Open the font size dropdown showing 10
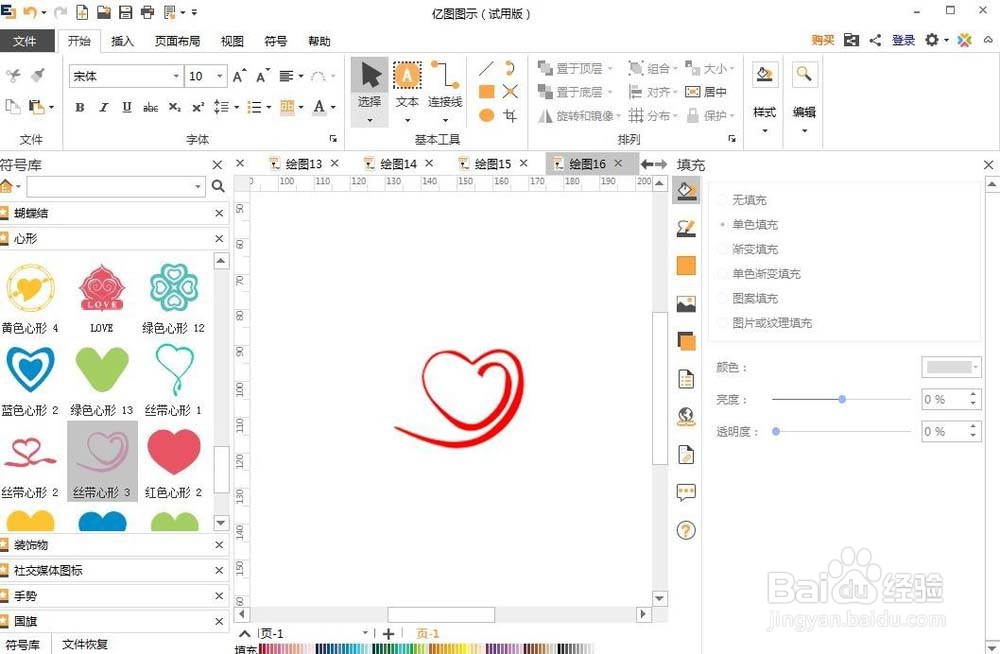The height and width of the screenshot is (654, 1000). [x=217, y=75]
